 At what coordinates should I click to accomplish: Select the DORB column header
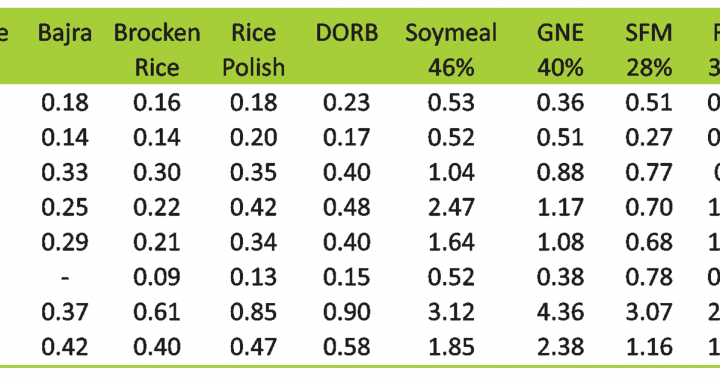[347, 33]
